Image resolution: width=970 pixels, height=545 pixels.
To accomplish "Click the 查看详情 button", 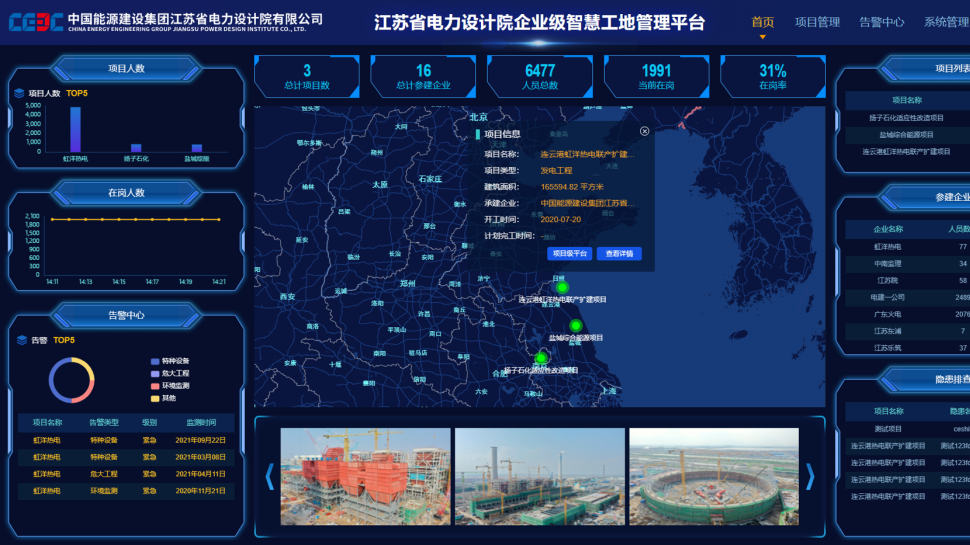I will pos(619,254).
